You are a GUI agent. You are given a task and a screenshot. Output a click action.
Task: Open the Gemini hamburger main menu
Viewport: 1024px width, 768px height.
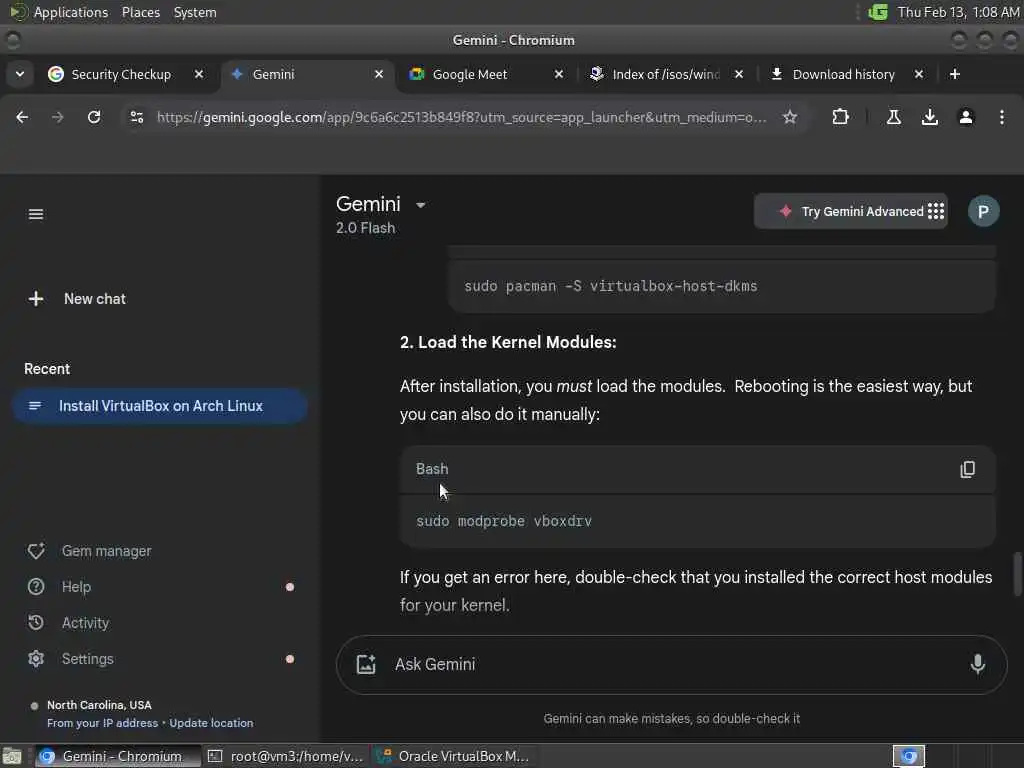coord(36,214)
